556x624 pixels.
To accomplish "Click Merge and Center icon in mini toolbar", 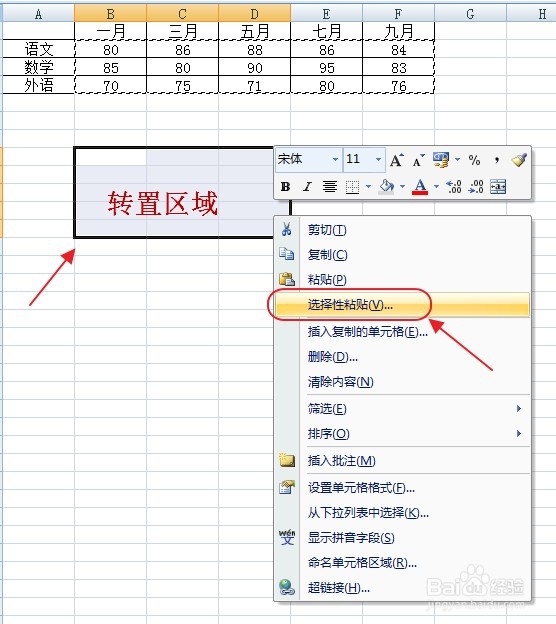I will [498, 186].
